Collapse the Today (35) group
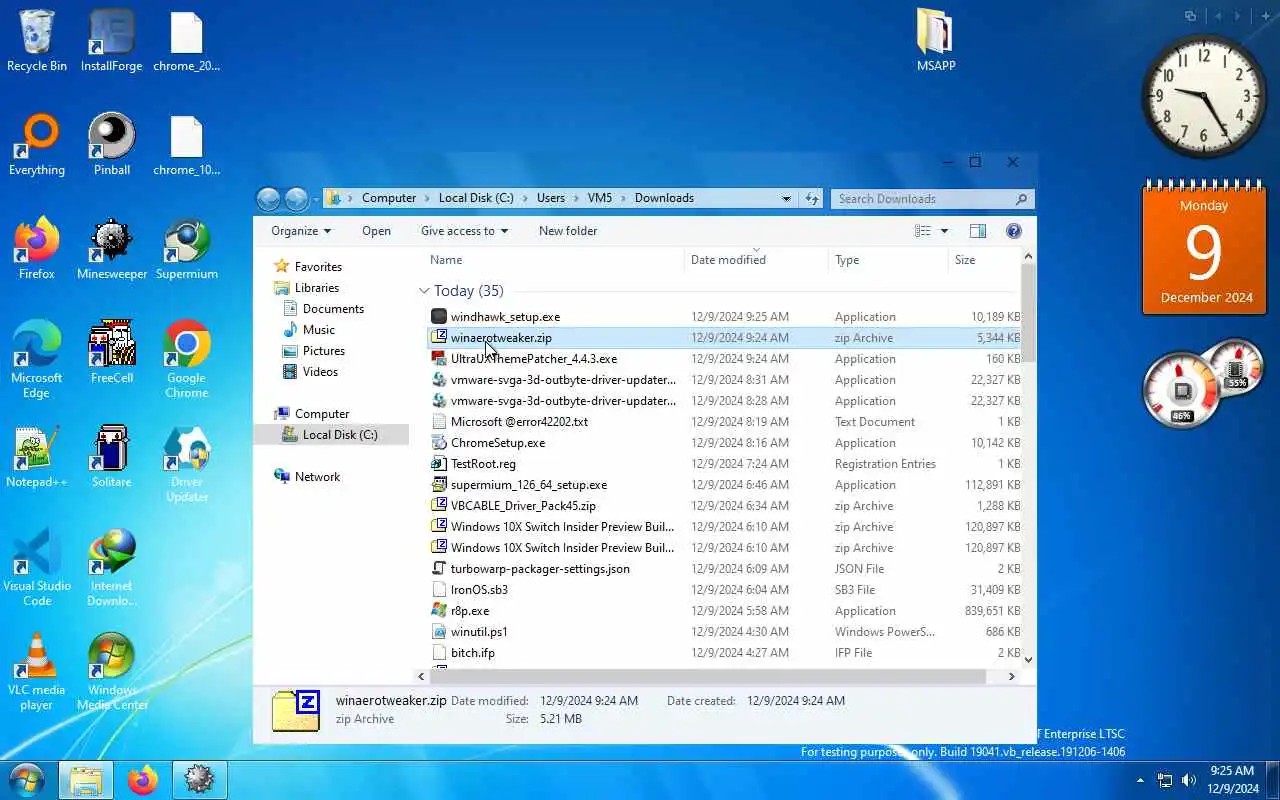The image size is (1280, 800). click(424, 291)
